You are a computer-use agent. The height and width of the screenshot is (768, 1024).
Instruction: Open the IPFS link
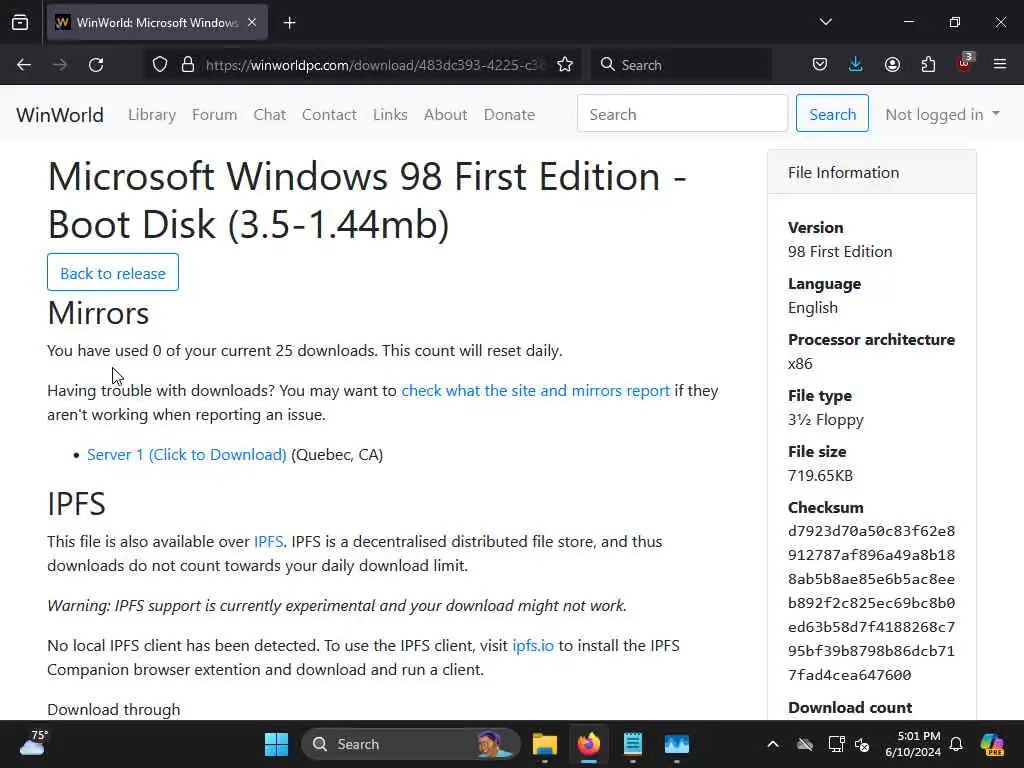[268, 541]
